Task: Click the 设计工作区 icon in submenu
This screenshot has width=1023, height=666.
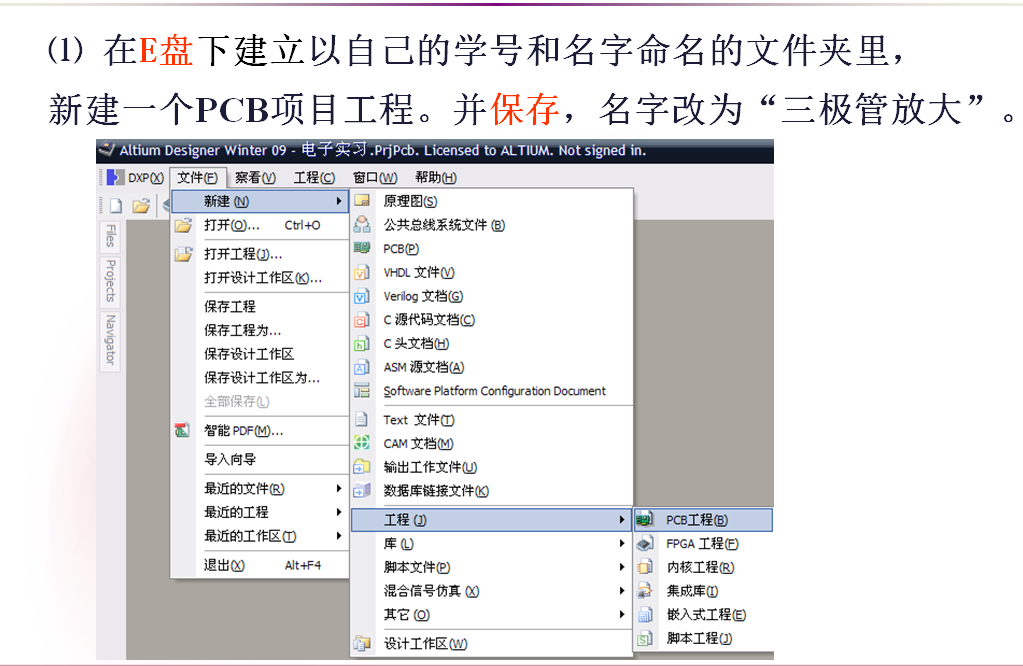Action: click(x=362, y=644)
